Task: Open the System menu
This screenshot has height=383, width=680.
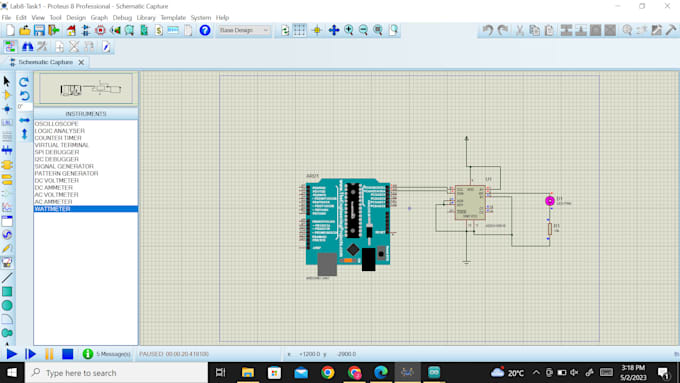Action: click(x=201, y=18)
